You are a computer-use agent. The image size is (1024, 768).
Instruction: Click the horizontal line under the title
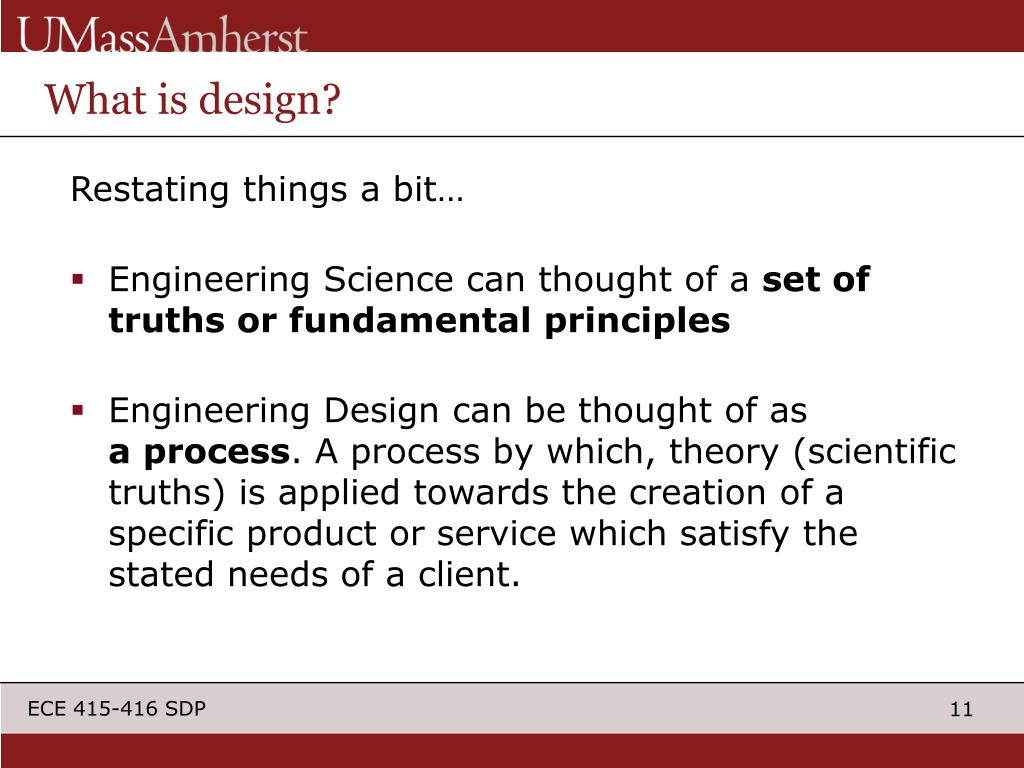[x=512, y=136]
